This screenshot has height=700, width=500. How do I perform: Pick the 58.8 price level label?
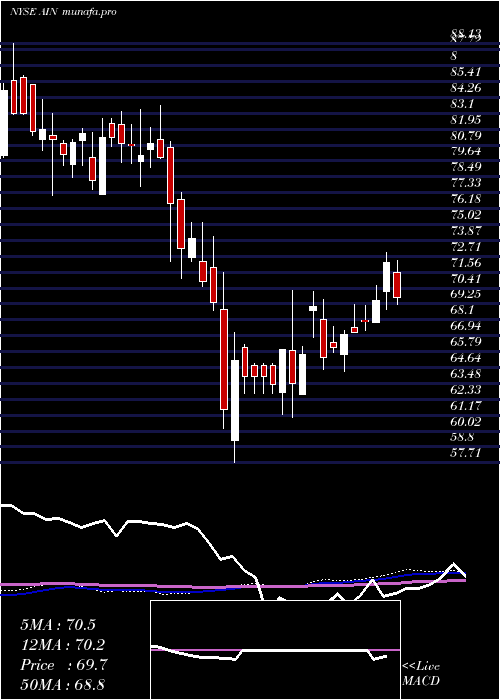pos(464,438)
